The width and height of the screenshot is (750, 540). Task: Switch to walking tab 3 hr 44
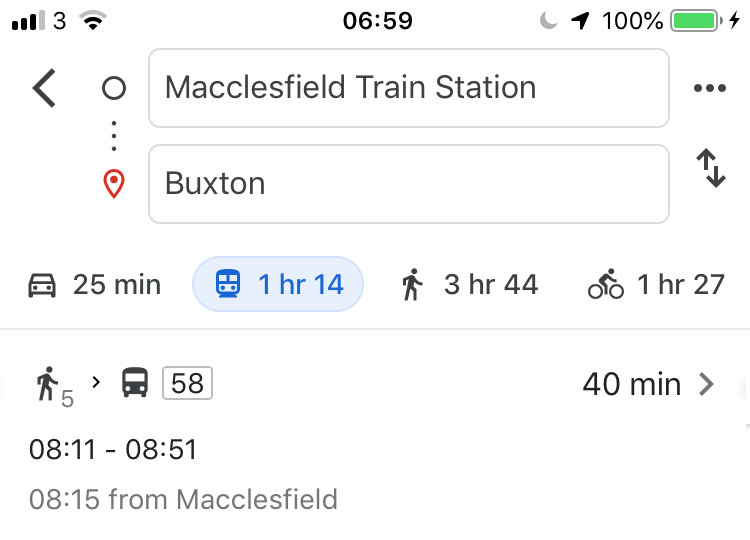coord(470,284)
